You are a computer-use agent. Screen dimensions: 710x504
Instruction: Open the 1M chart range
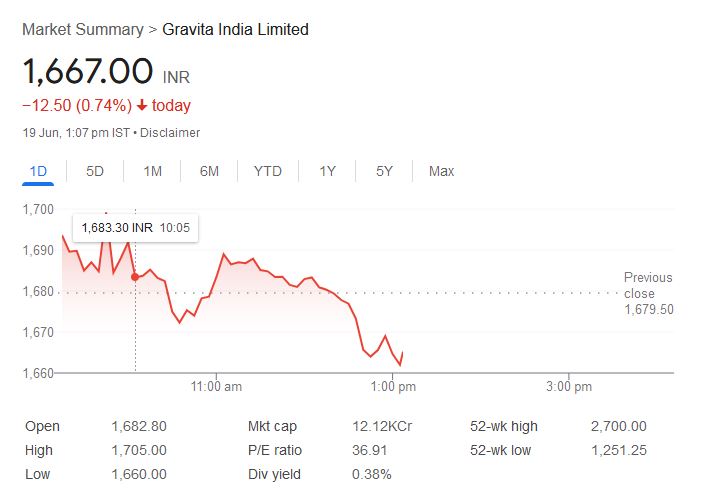pyautogui.click(x=152, y=171)
